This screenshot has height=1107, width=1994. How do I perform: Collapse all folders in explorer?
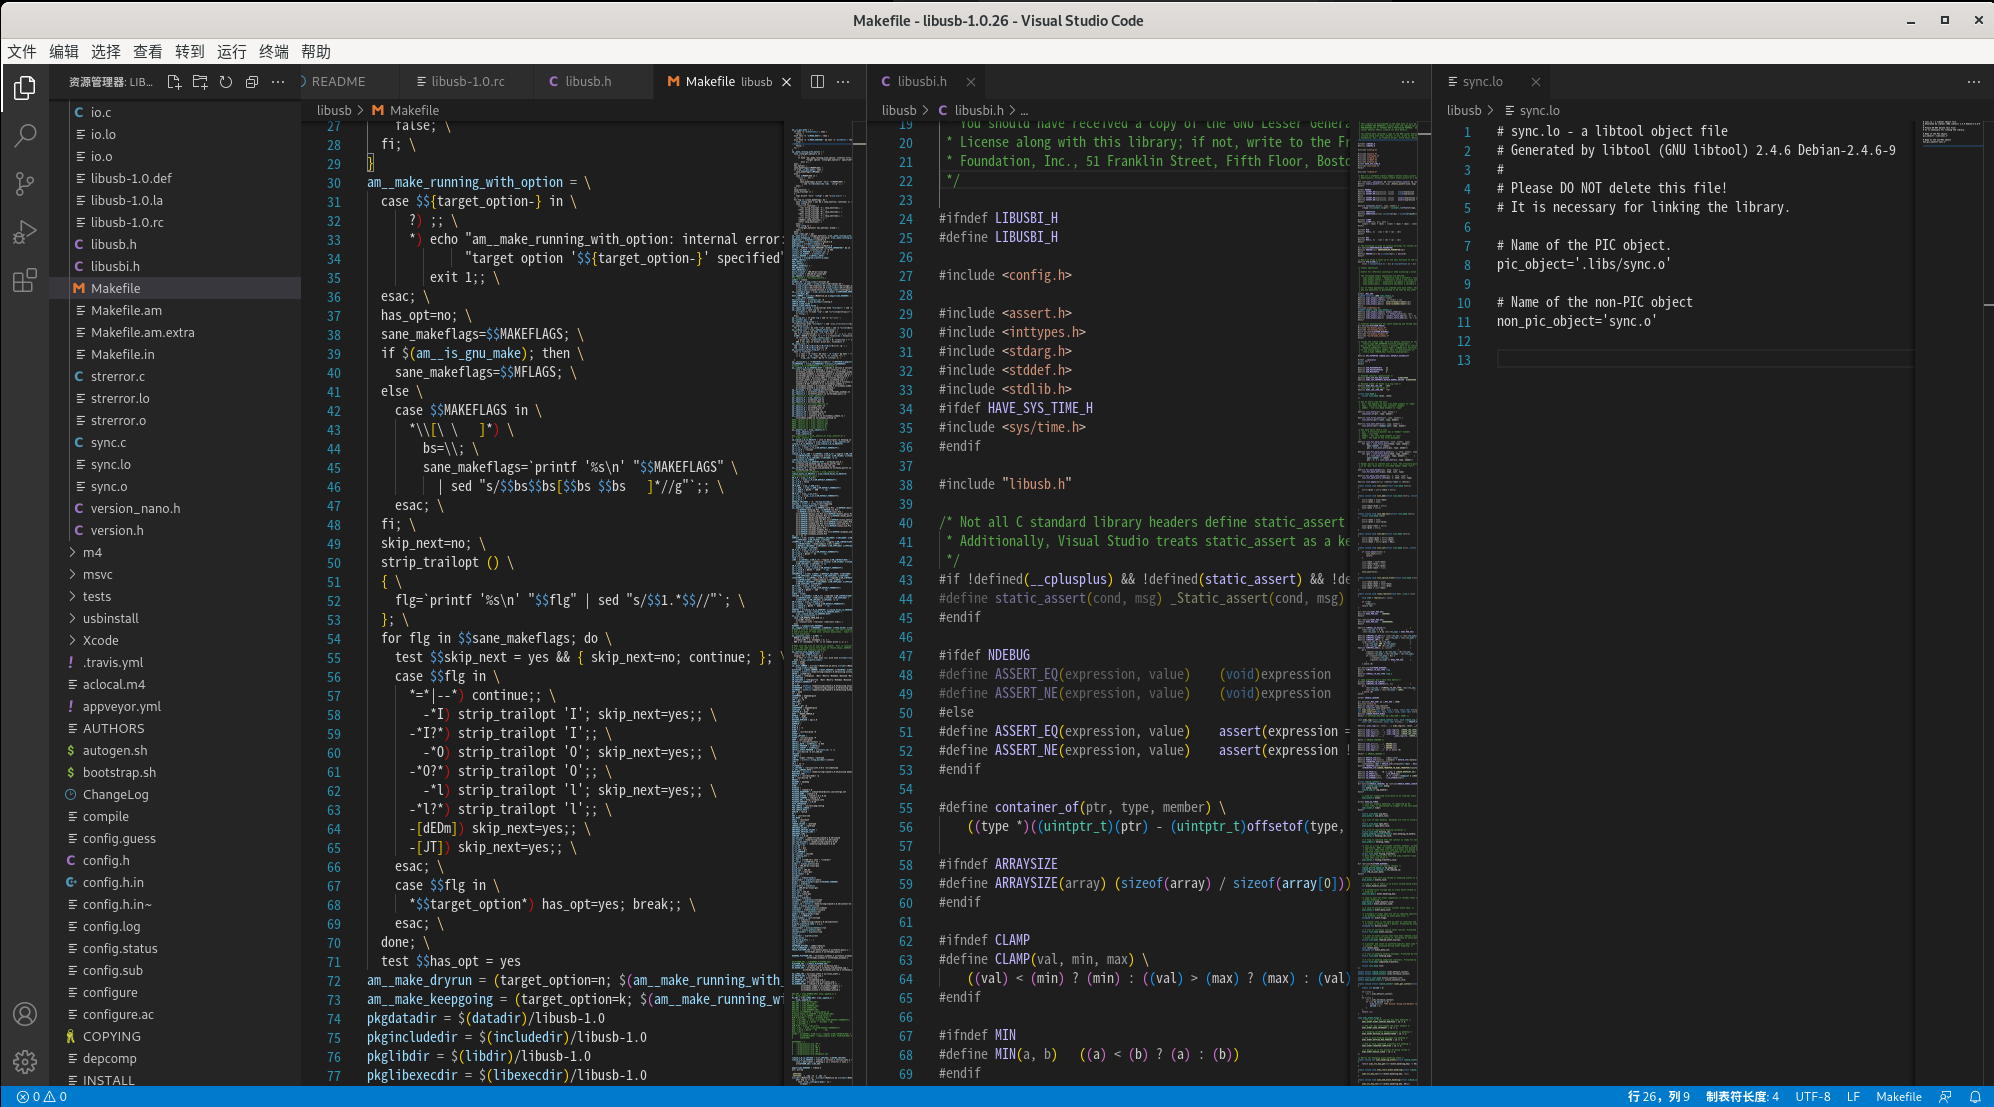click(x=252, y=82)
